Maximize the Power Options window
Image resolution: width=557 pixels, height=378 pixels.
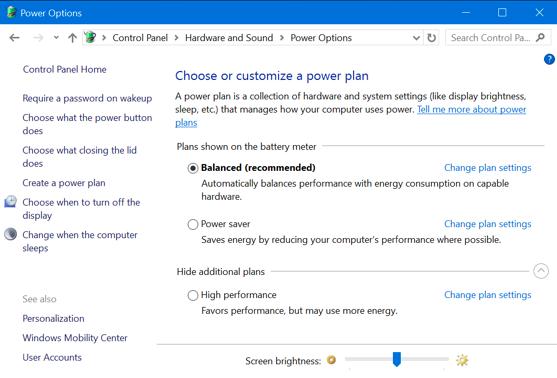(502, 12)
